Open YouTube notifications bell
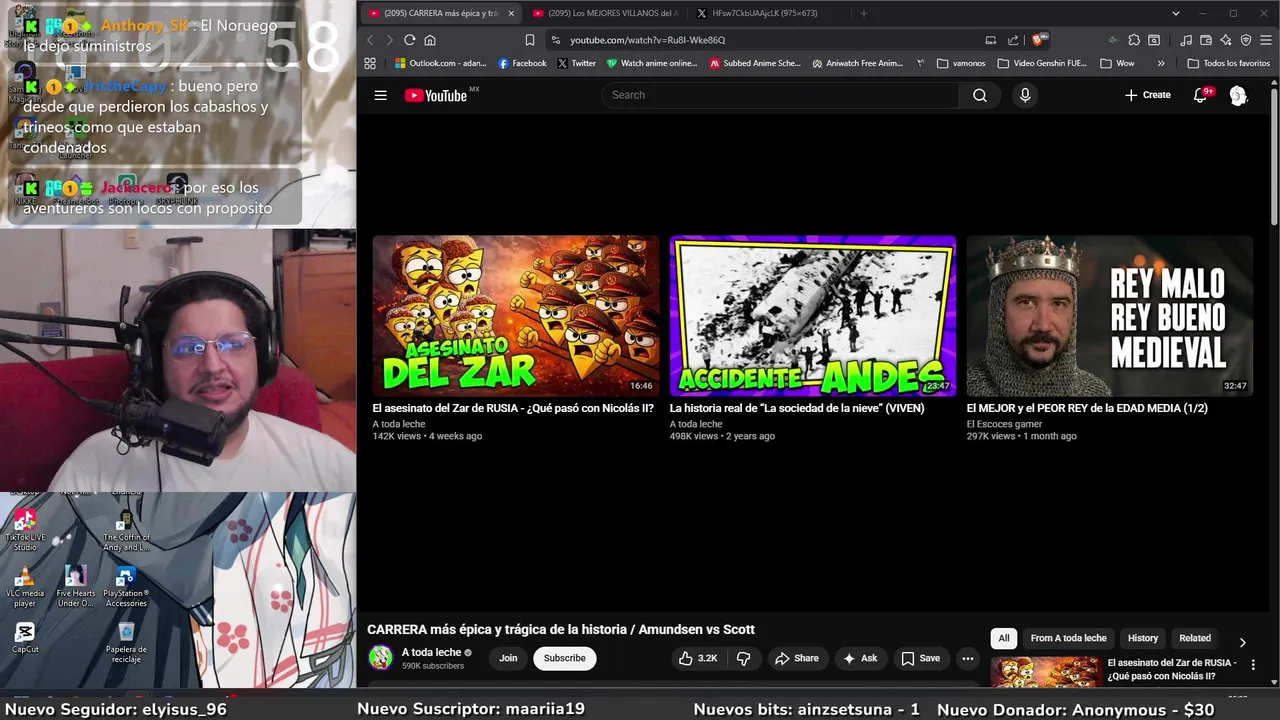Viewport: 1280px width, 720px height. point(1201,95)
